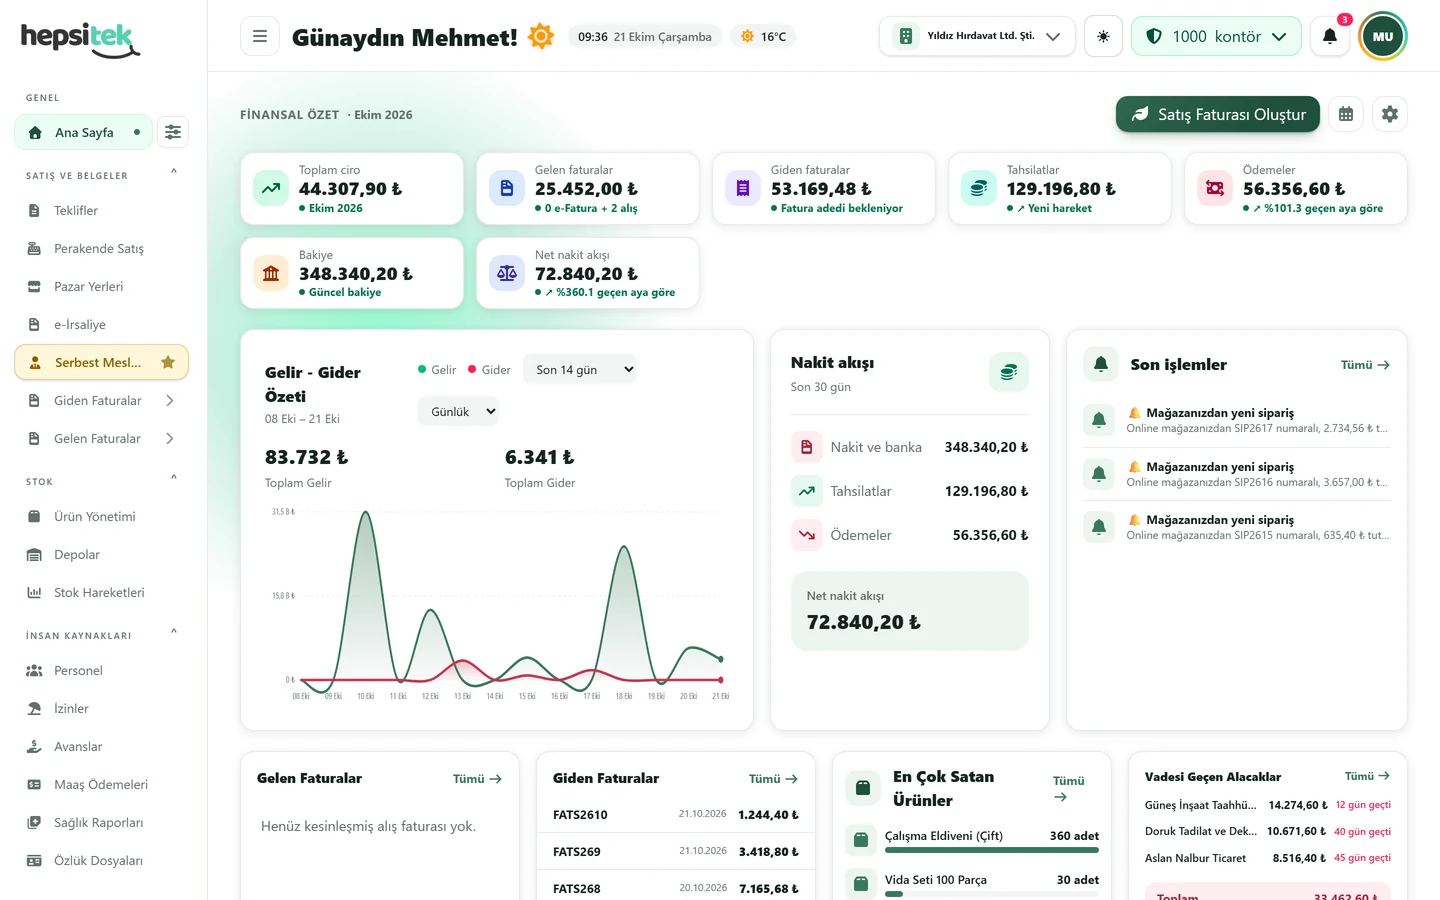This screenshot has width=1440, height=900.
Task: Click the notification bell in header
Action: coord(1330,36)
